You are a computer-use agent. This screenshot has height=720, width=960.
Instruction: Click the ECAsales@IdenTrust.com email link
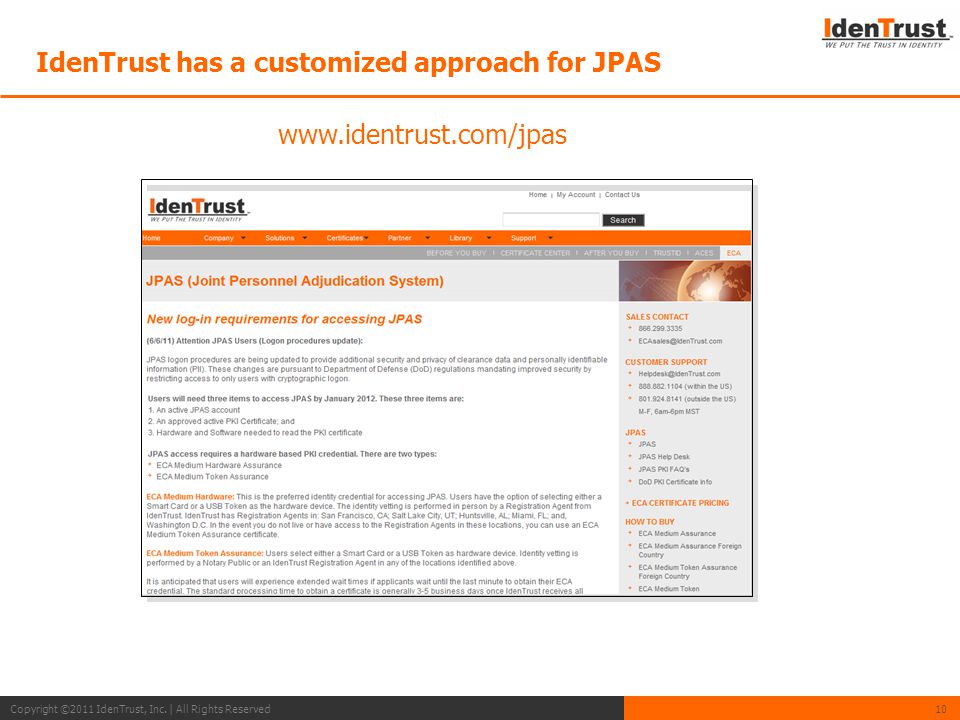click(x=680, y=341)
